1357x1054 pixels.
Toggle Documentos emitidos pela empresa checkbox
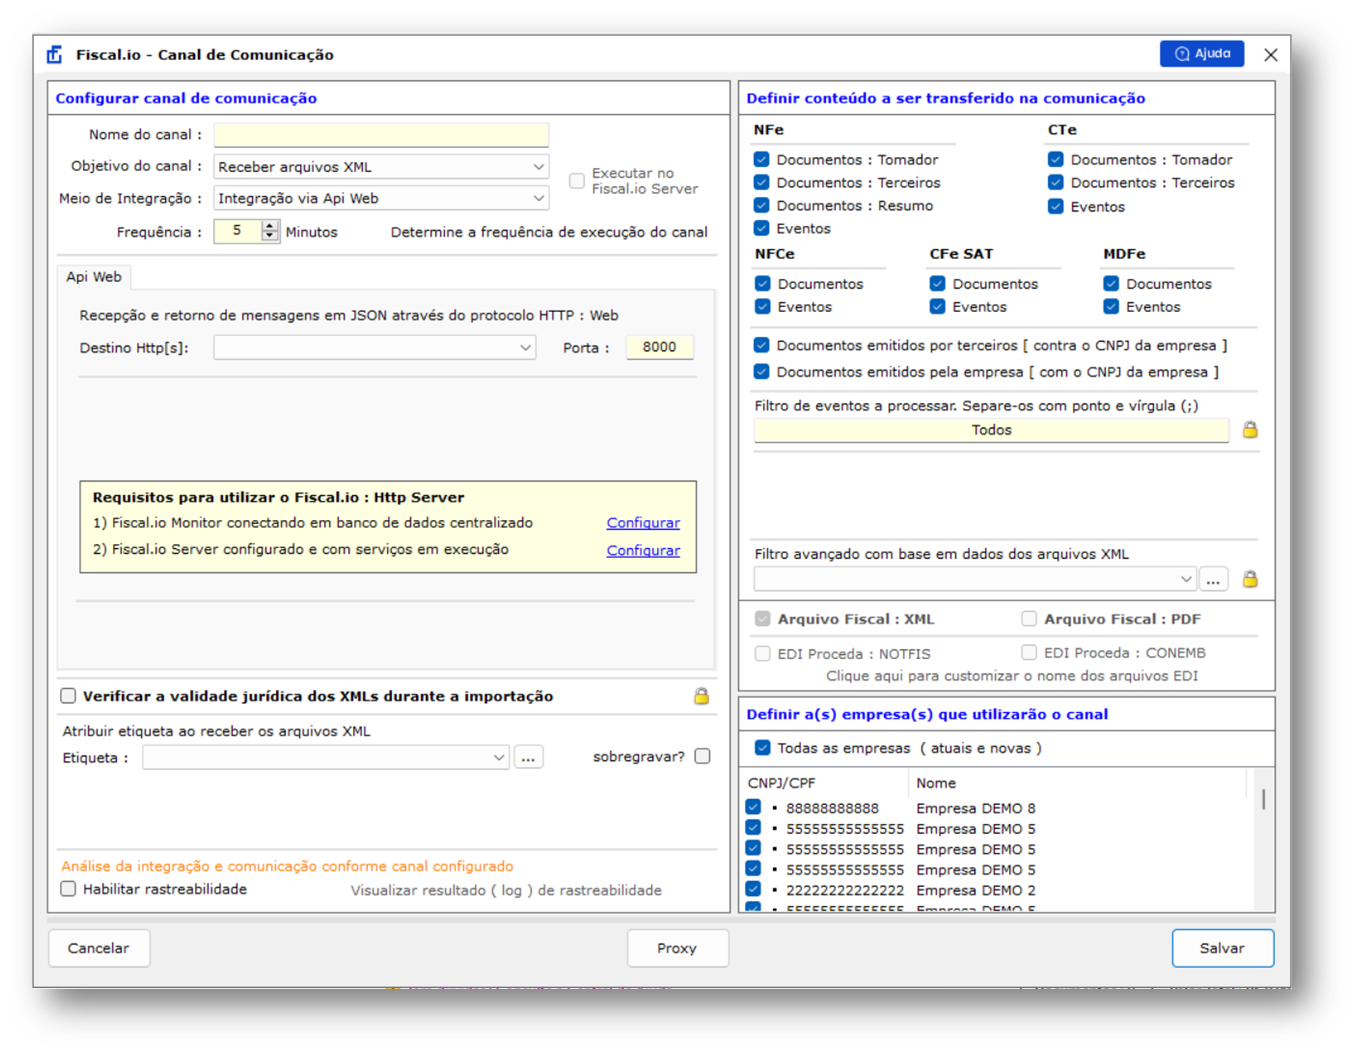(x=762, y=371)
